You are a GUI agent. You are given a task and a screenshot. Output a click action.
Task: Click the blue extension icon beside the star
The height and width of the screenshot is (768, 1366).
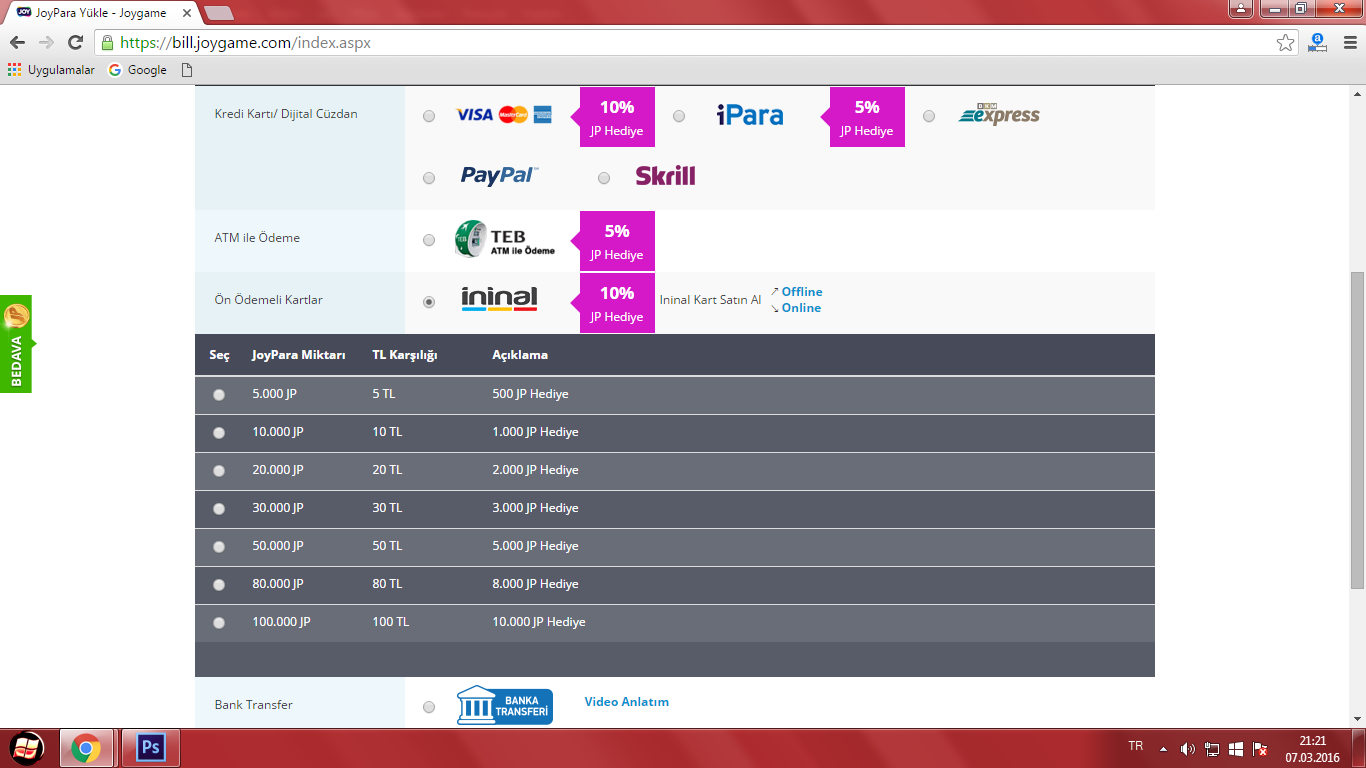[x=1317, y=42]
